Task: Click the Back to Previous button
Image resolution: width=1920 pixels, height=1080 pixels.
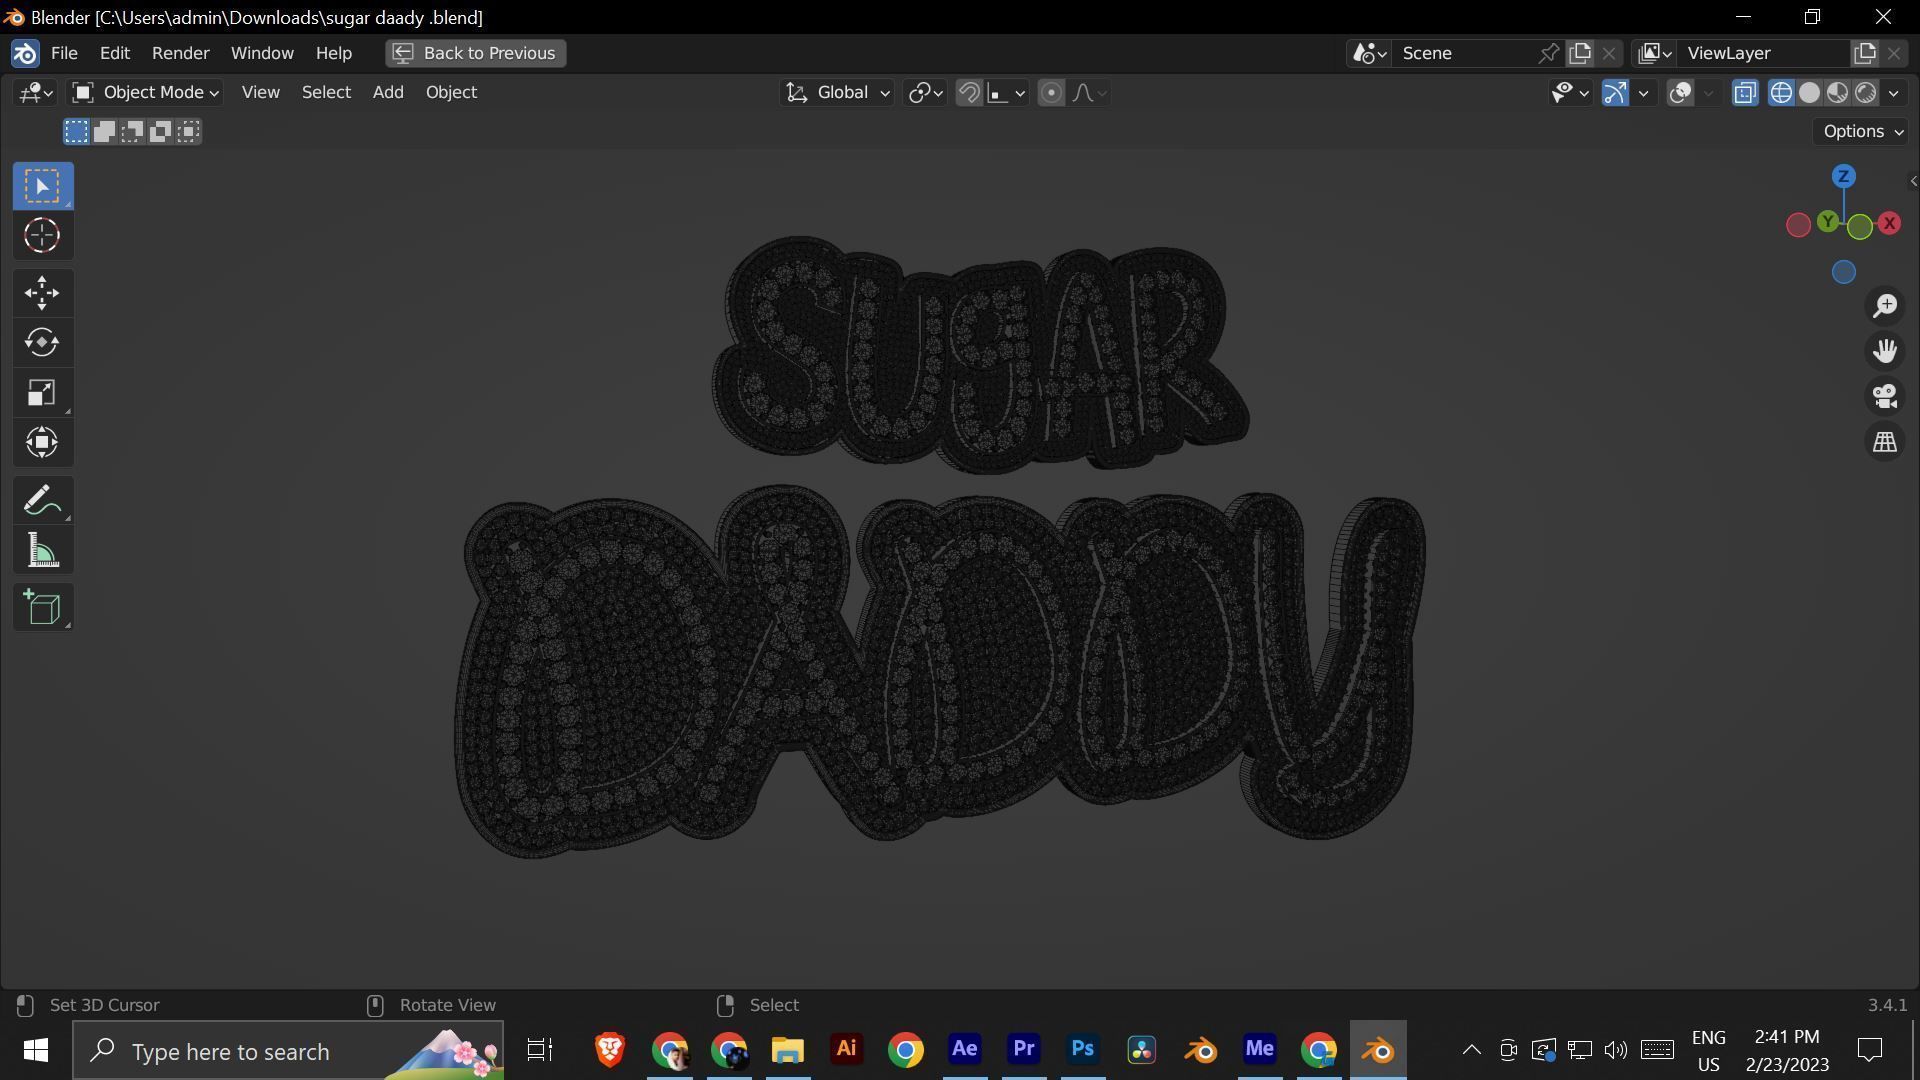Action: [476, 53]
